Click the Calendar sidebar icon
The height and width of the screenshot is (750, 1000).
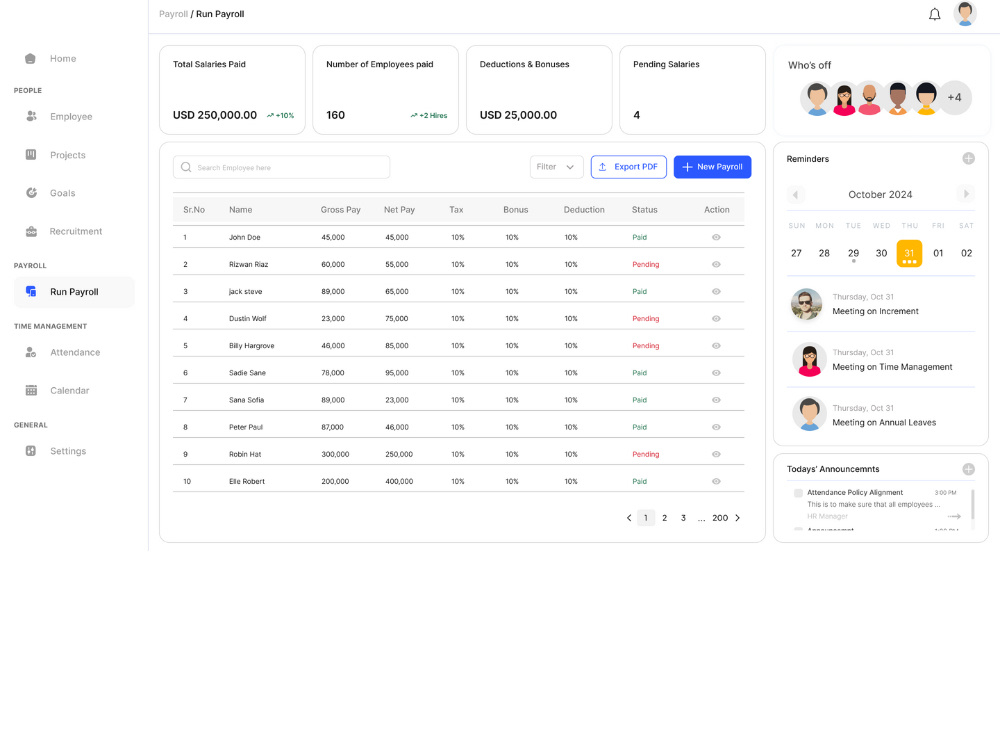coord(31,390)
